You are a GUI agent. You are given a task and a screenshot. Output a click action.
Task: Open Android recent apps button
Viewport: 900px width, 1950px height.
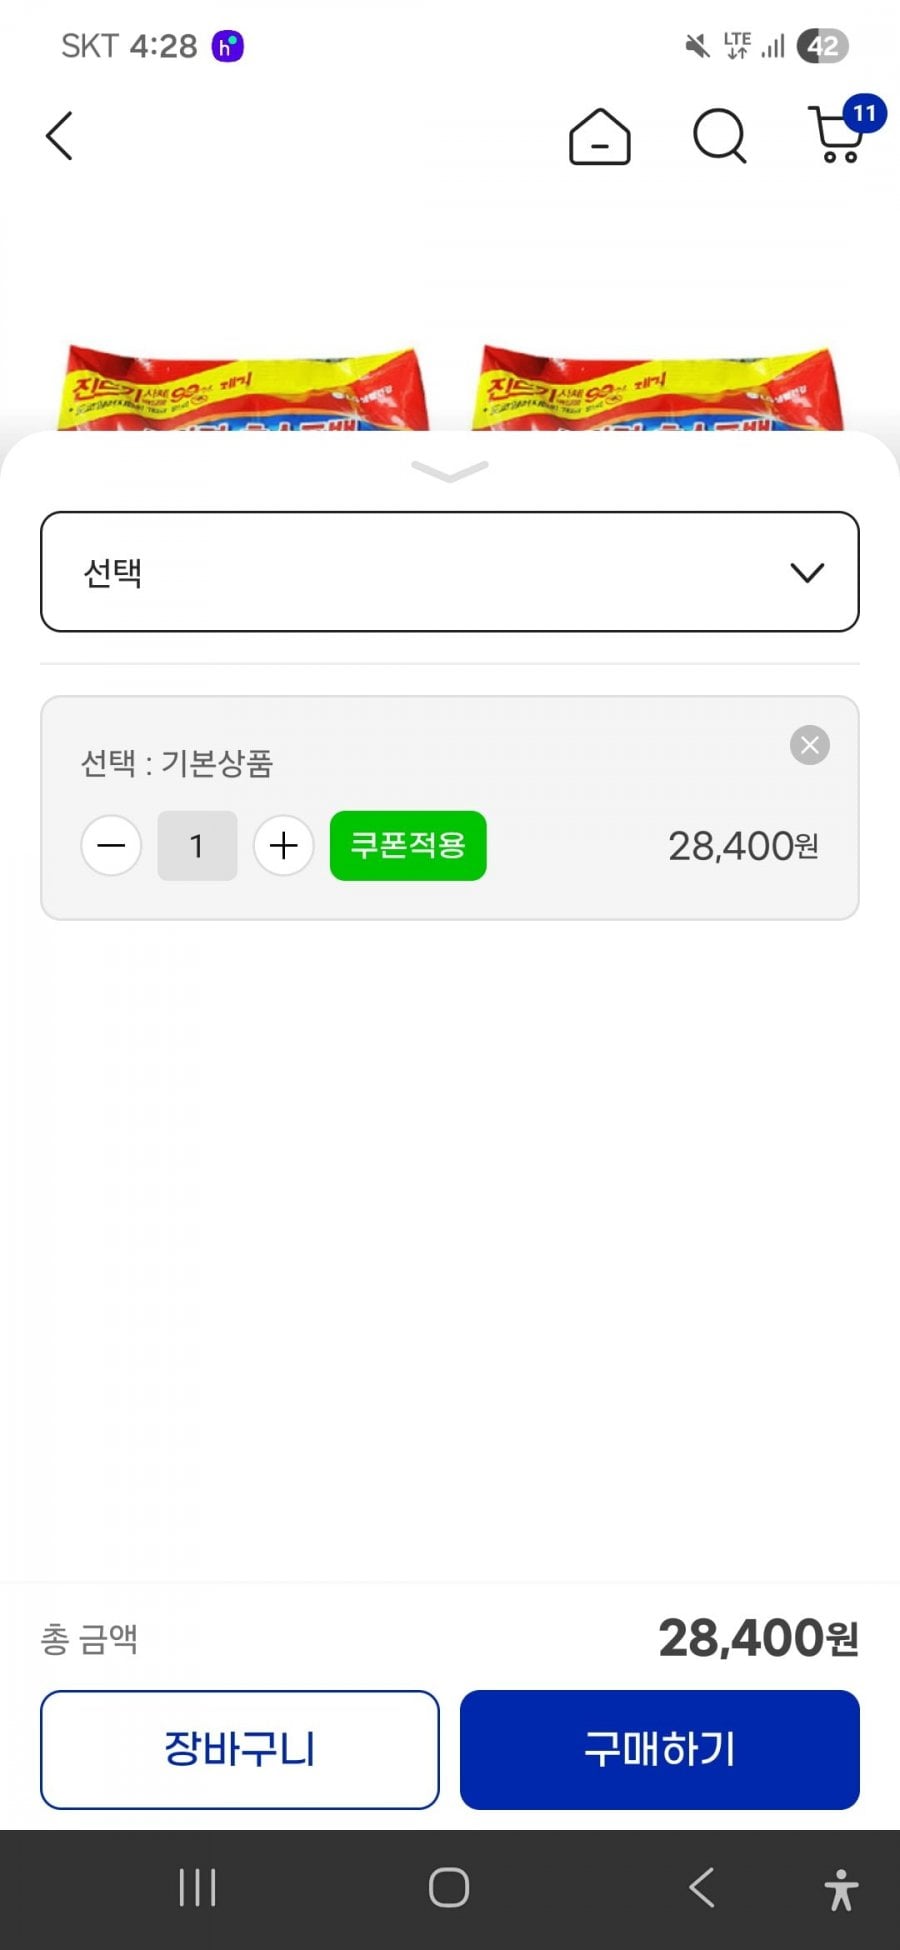pos(197,1888)
